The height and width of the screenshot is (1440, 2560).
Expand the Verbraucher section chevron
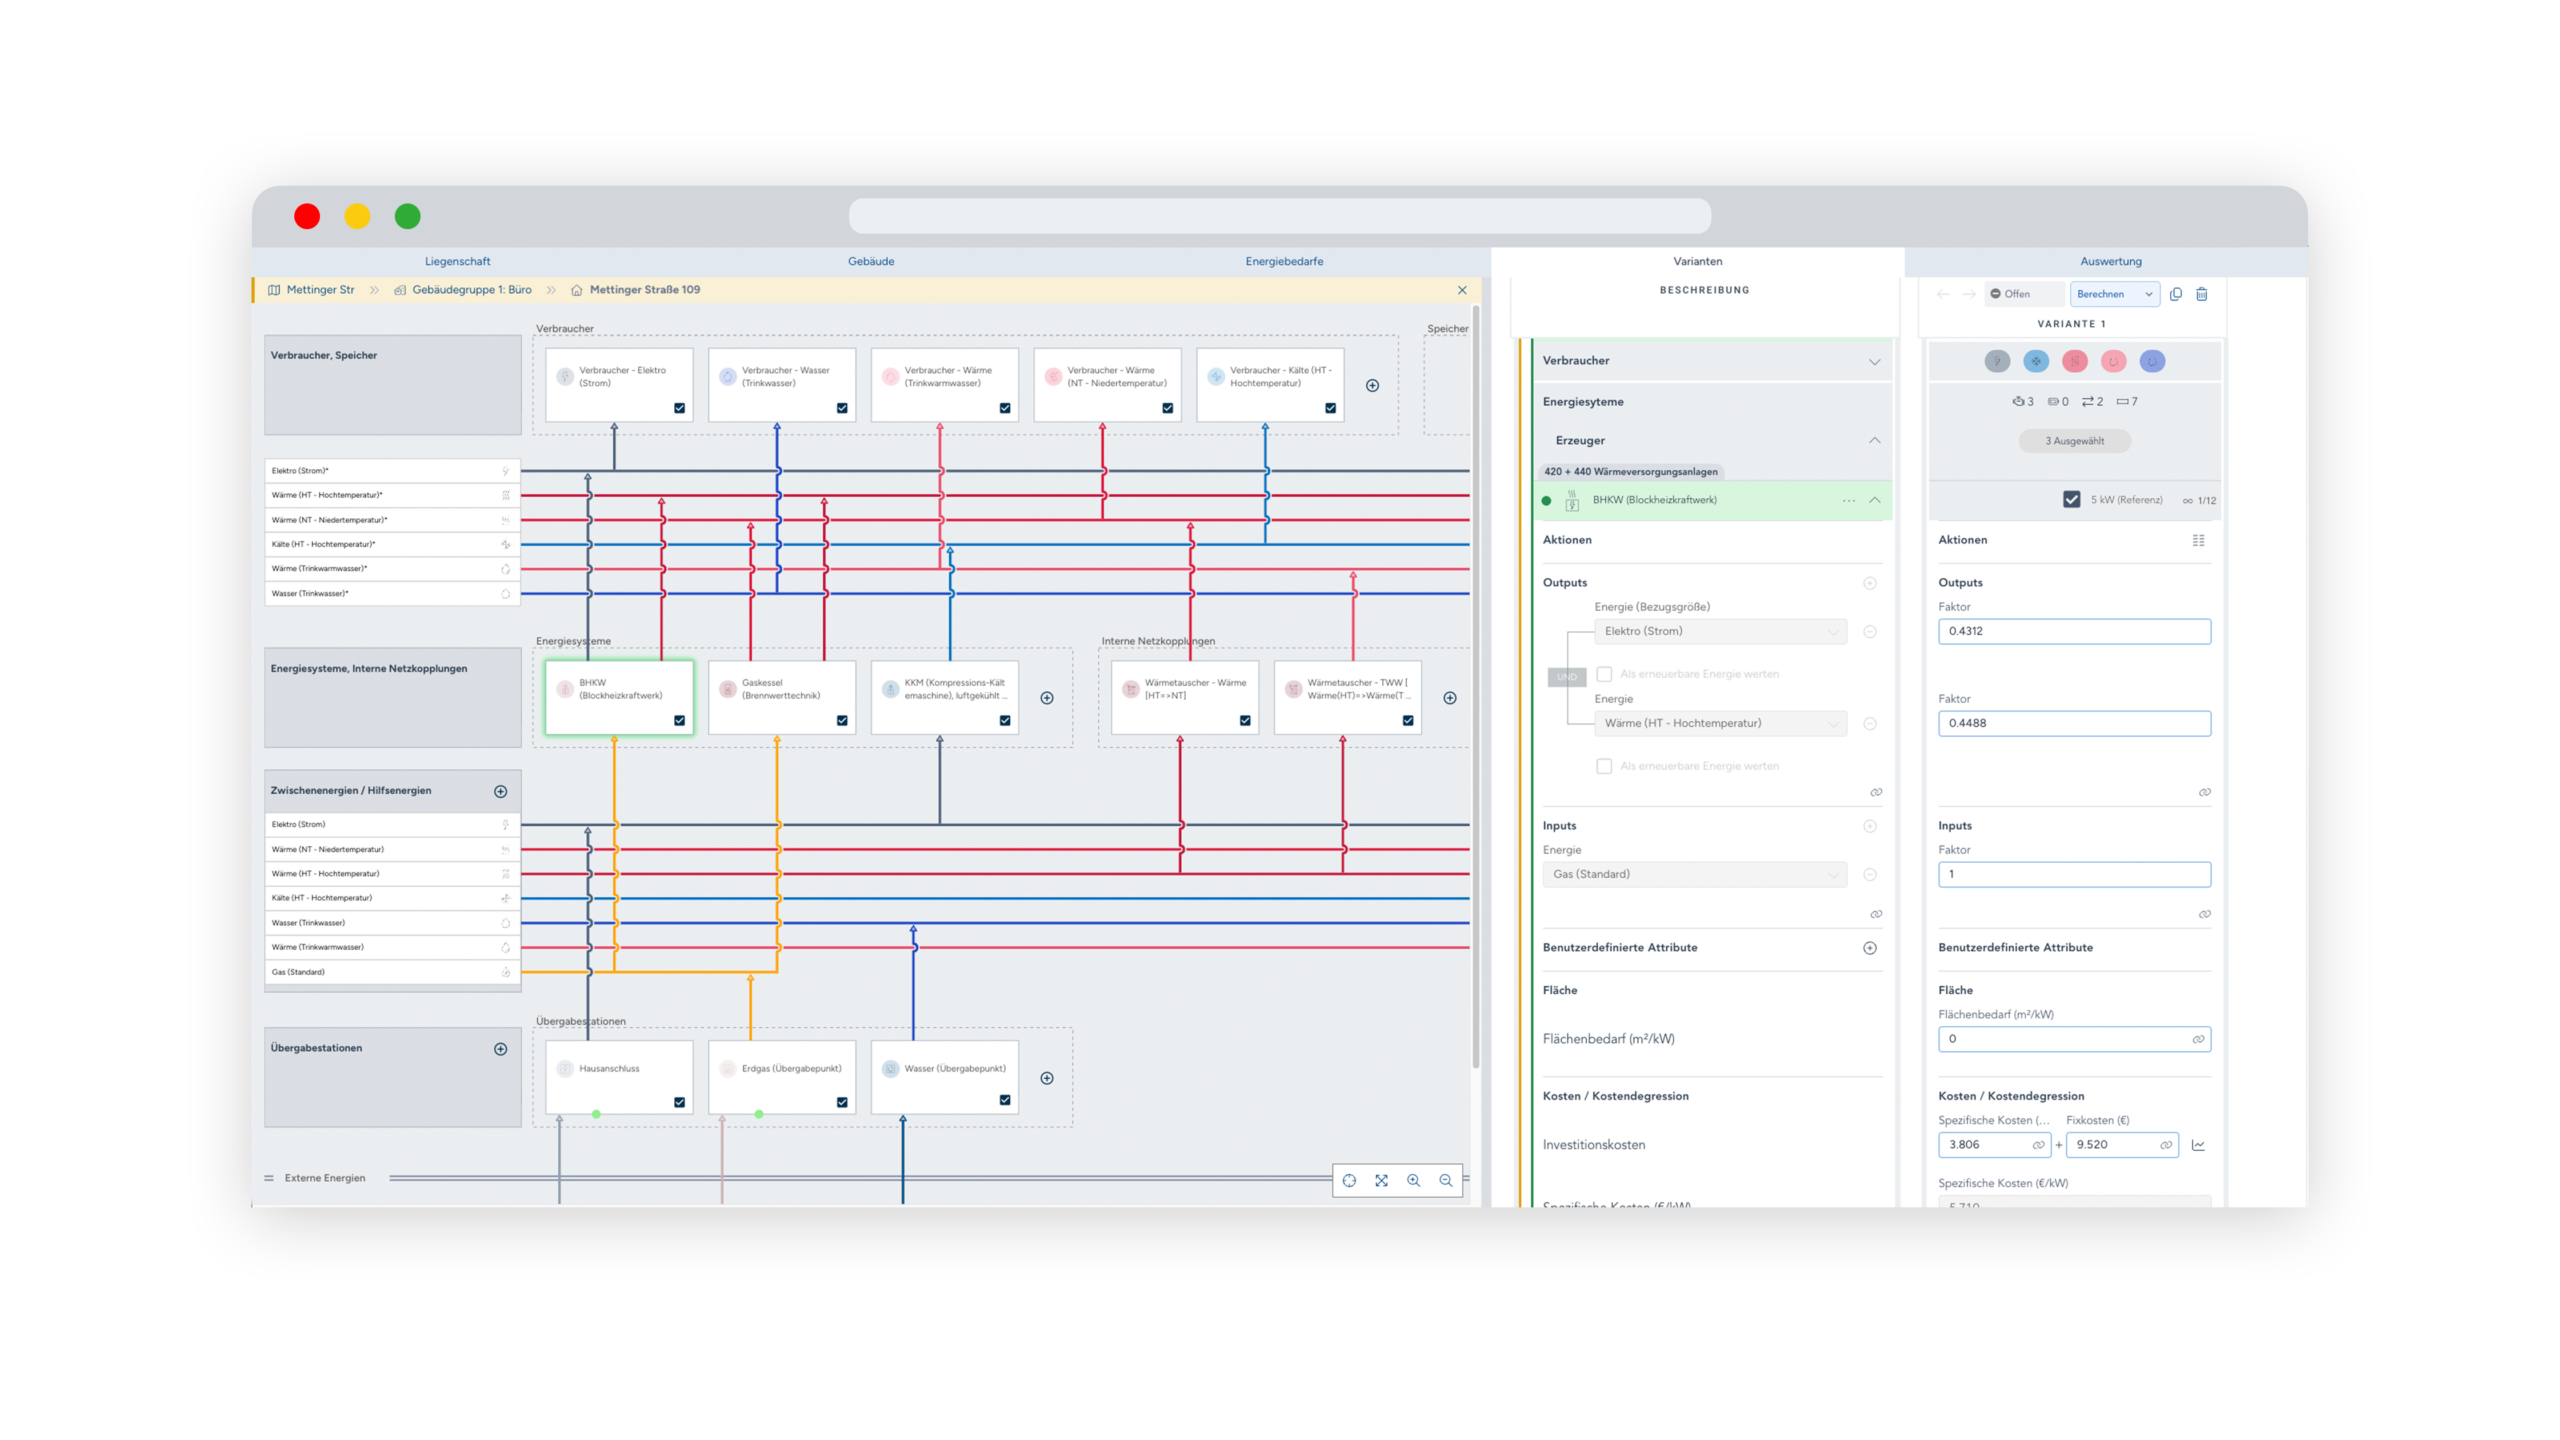[x=1874, y=361]
